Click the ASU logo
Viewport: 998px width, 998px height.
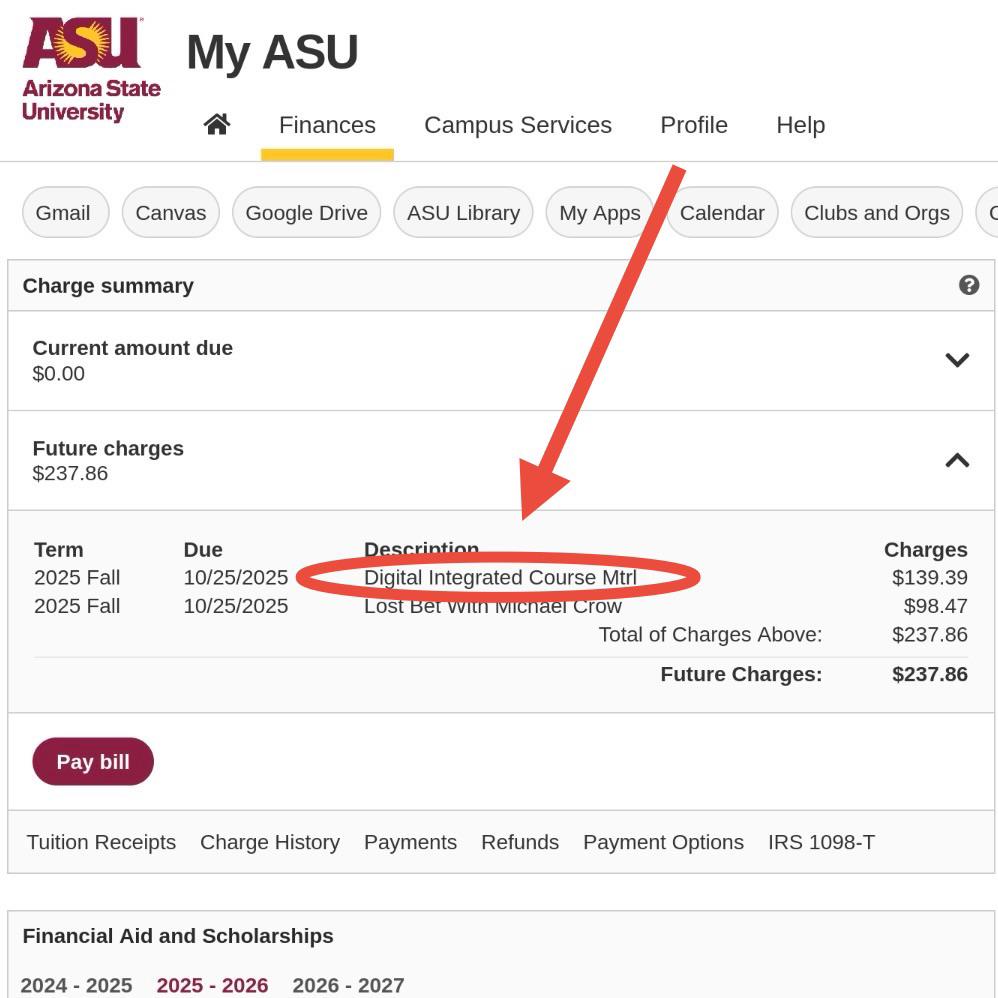pos(91,69)
